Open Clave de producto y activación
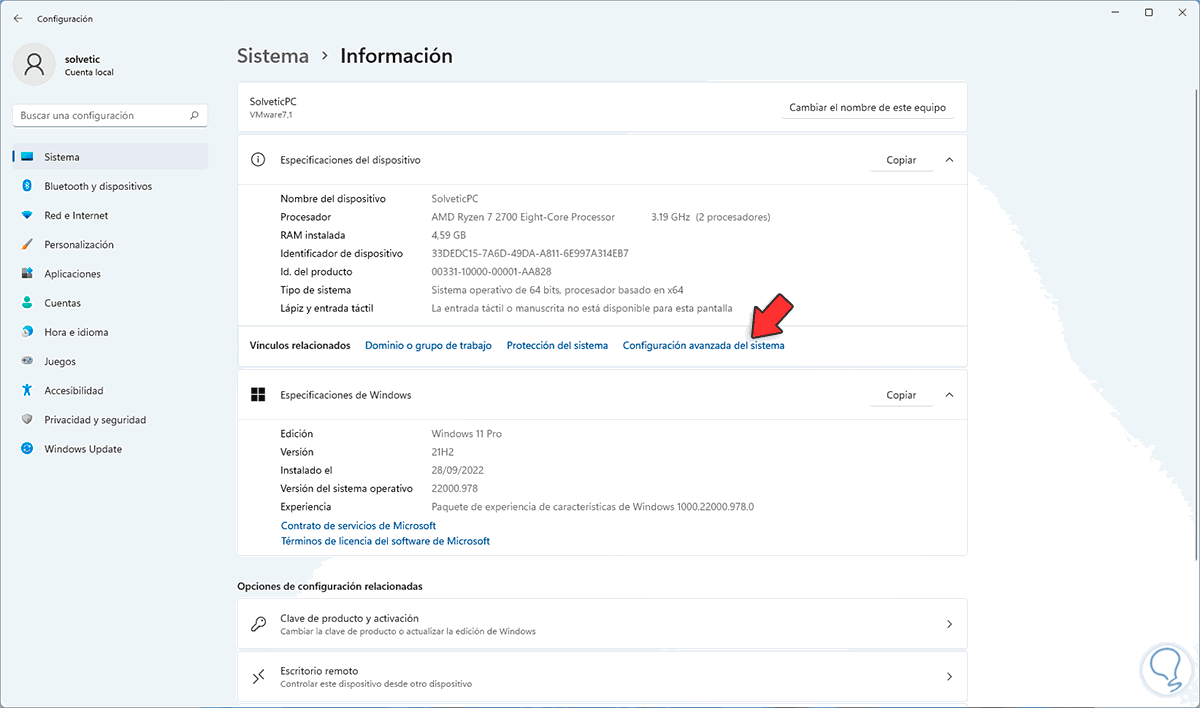1200x708 pixels. coord(602,624)
